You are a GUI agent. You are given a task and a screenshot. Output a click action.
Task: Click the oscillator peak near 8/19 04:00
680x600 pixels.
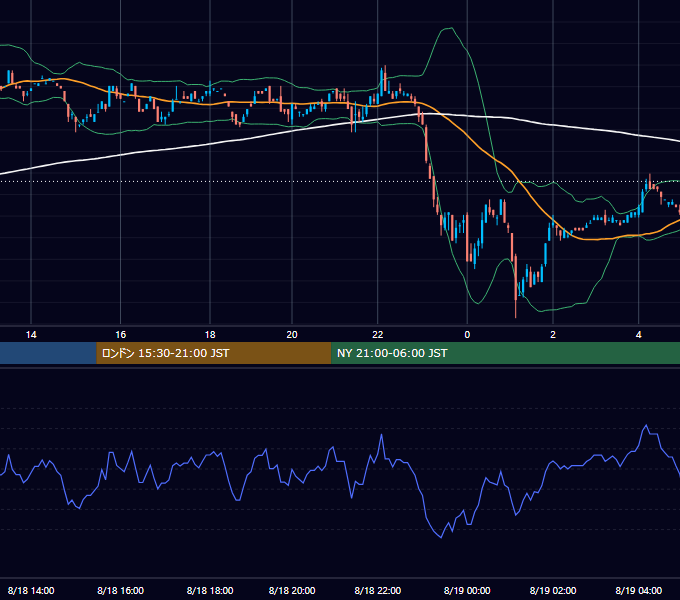646,426
